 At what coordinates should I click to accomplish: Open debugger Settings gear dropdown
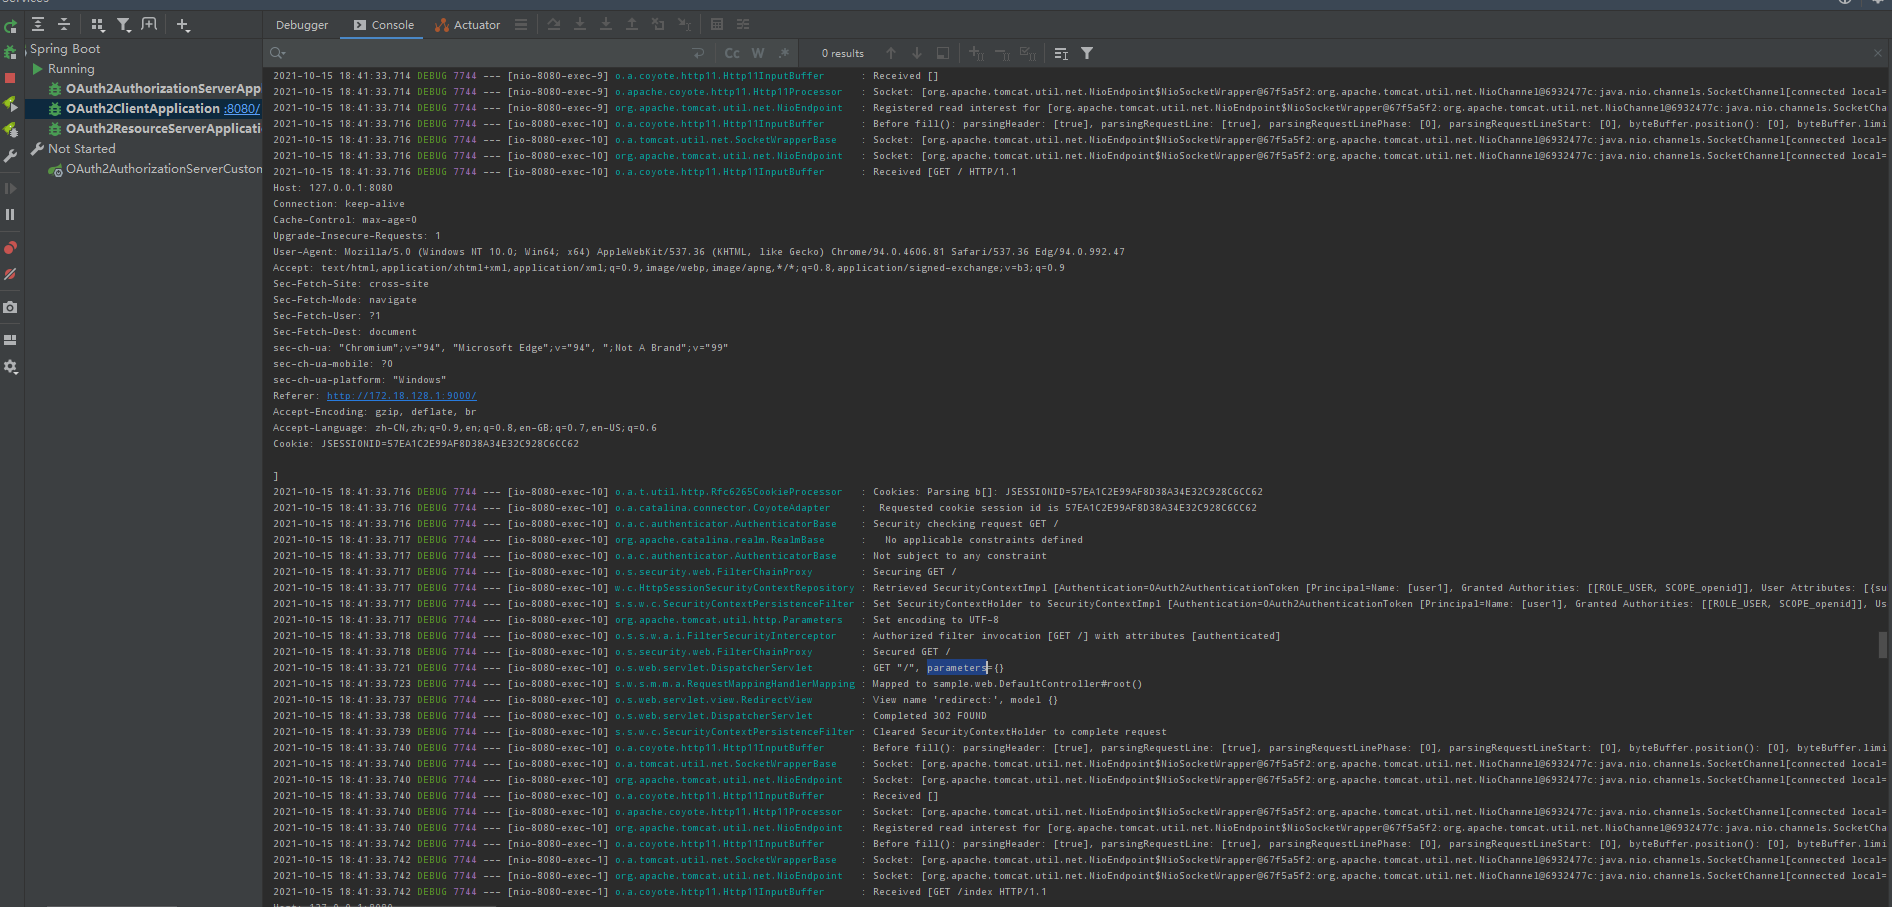coord(10,367)
